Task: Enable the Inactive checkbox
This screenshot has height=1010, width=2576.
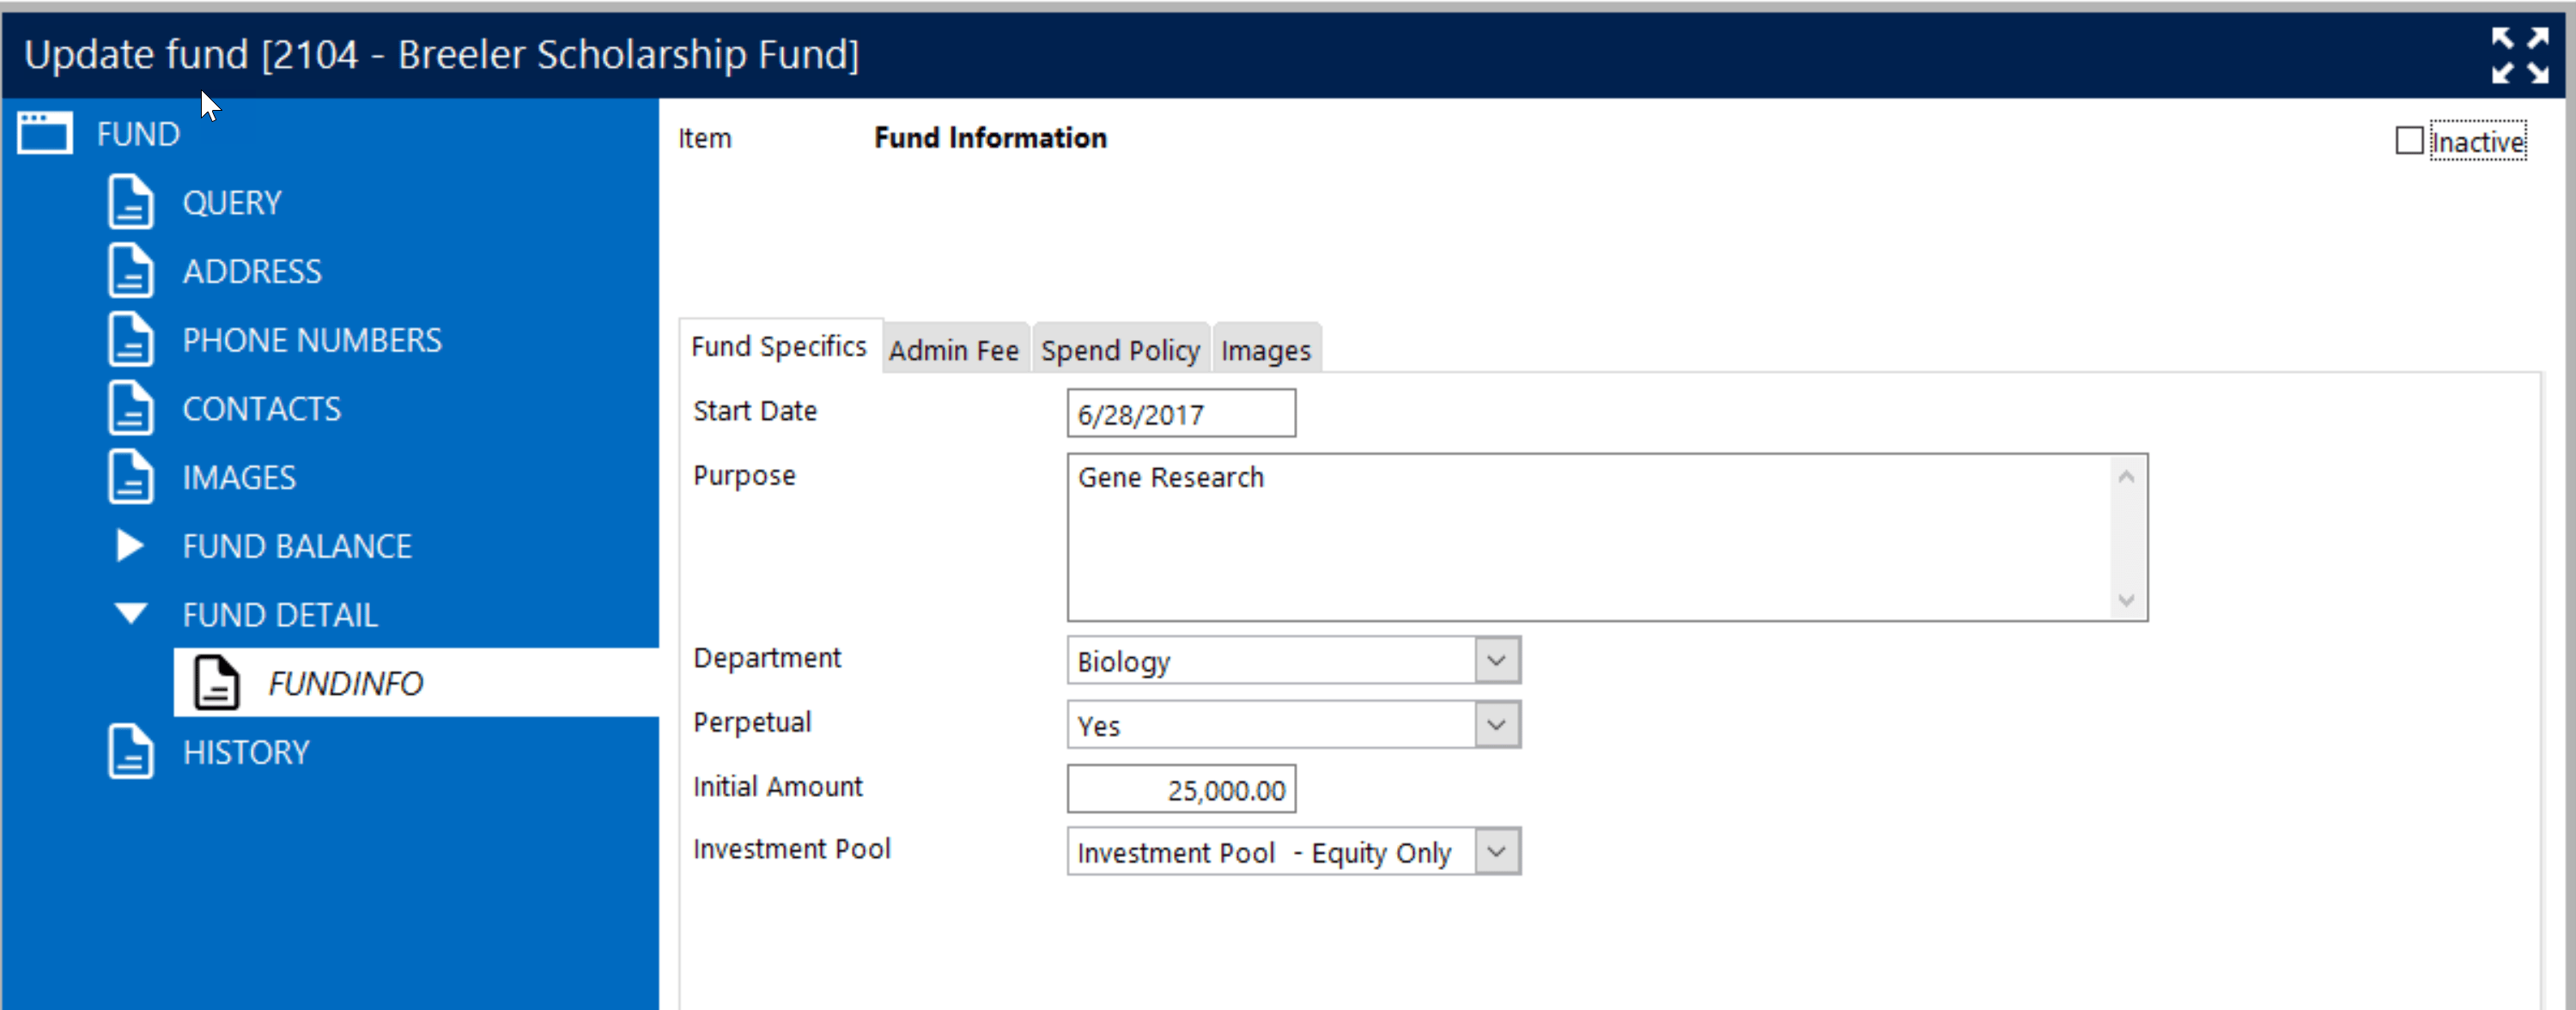Action: pos(2408,141)
